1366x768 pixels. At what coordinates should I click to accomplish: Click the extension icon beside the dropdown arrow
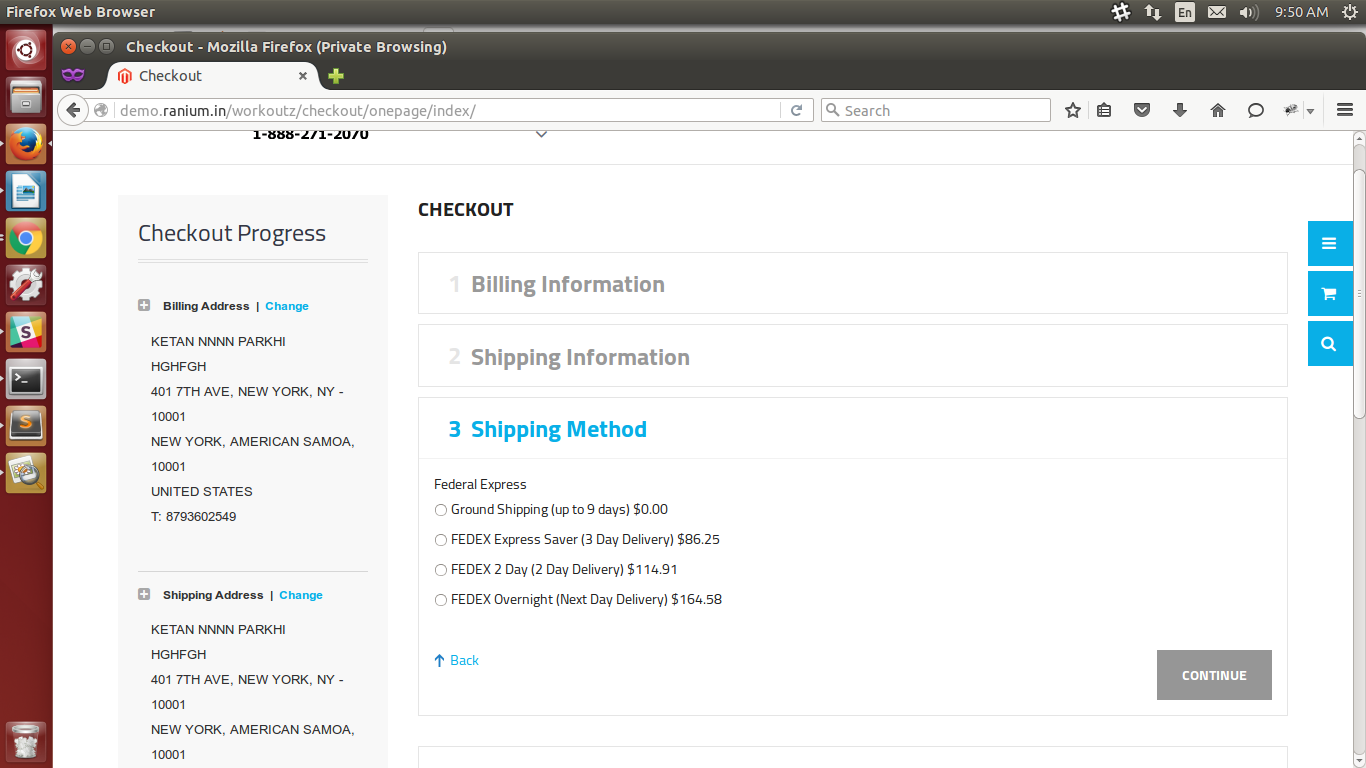coord(1291,110)
